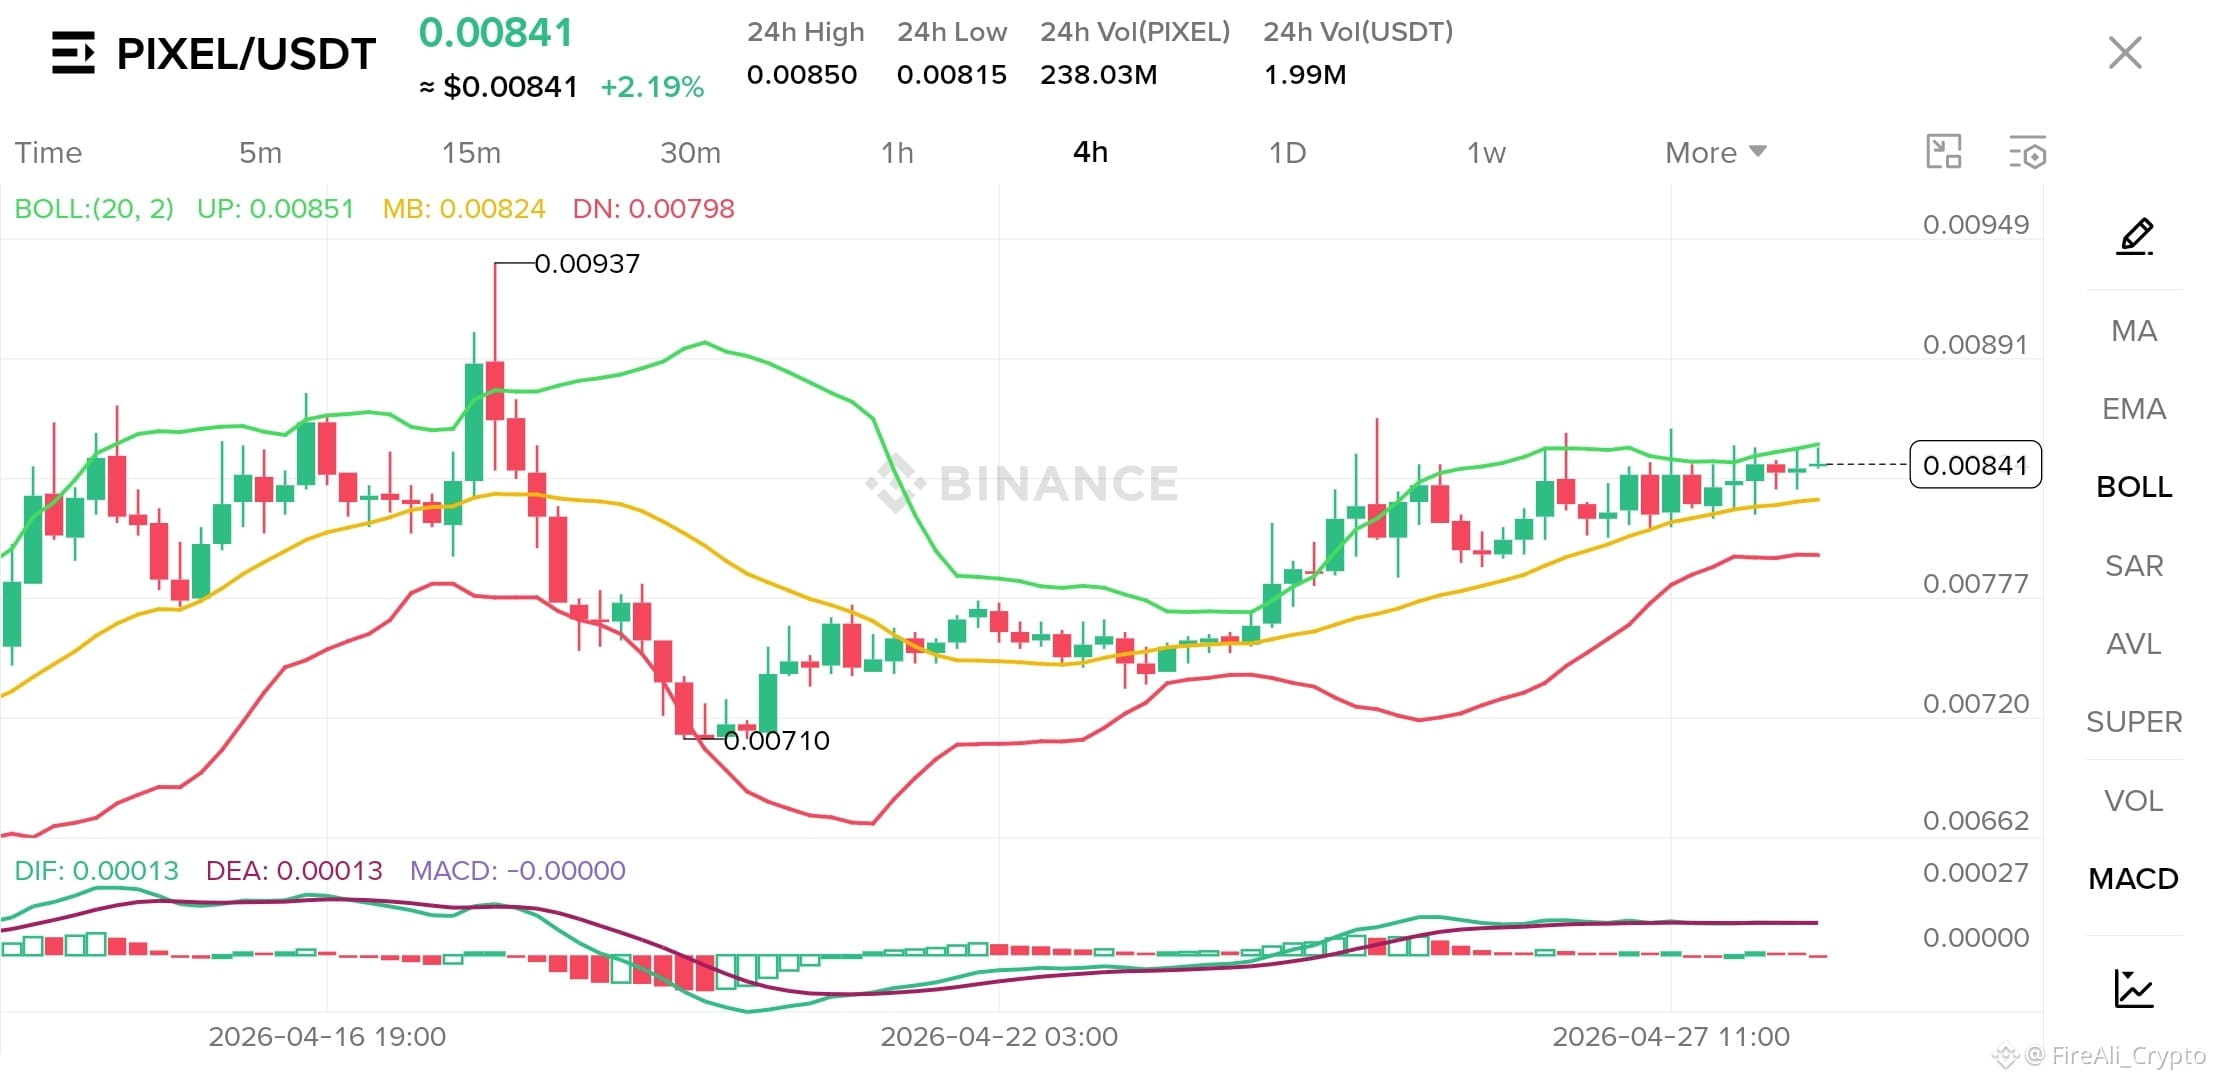Enable the VOL sub-indicator

(2134, 800)
